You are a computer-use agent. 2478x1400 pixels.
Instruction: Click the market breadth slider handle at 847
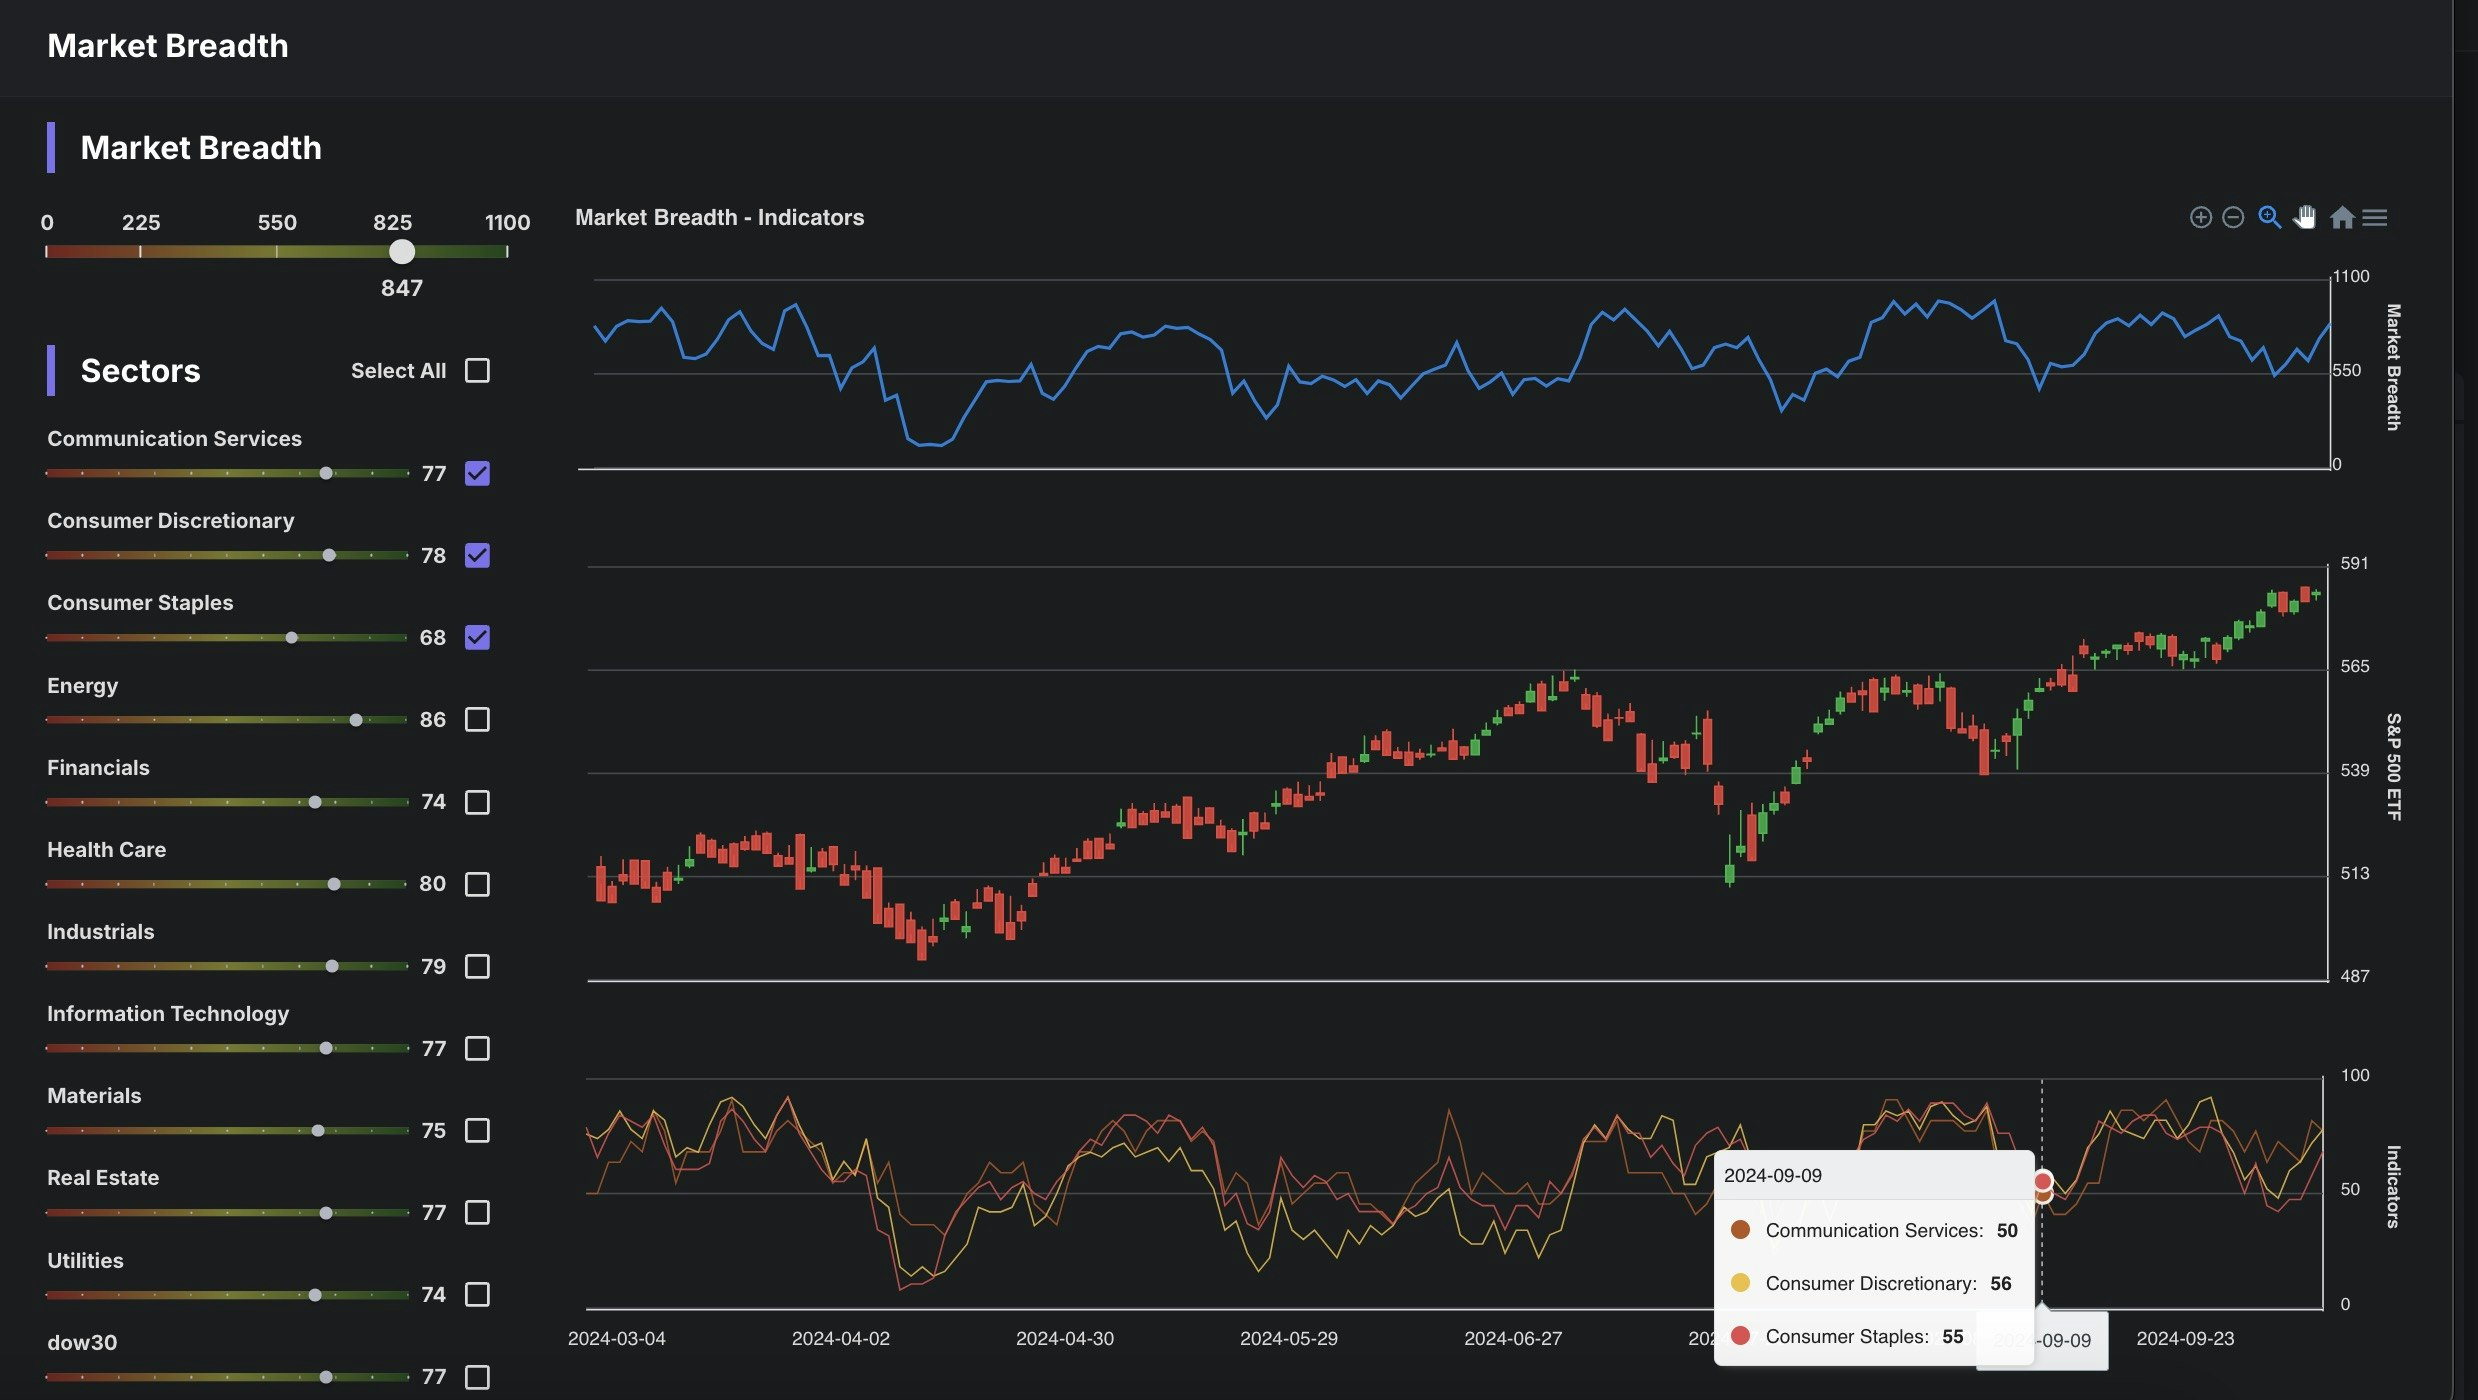pos(401,252)
